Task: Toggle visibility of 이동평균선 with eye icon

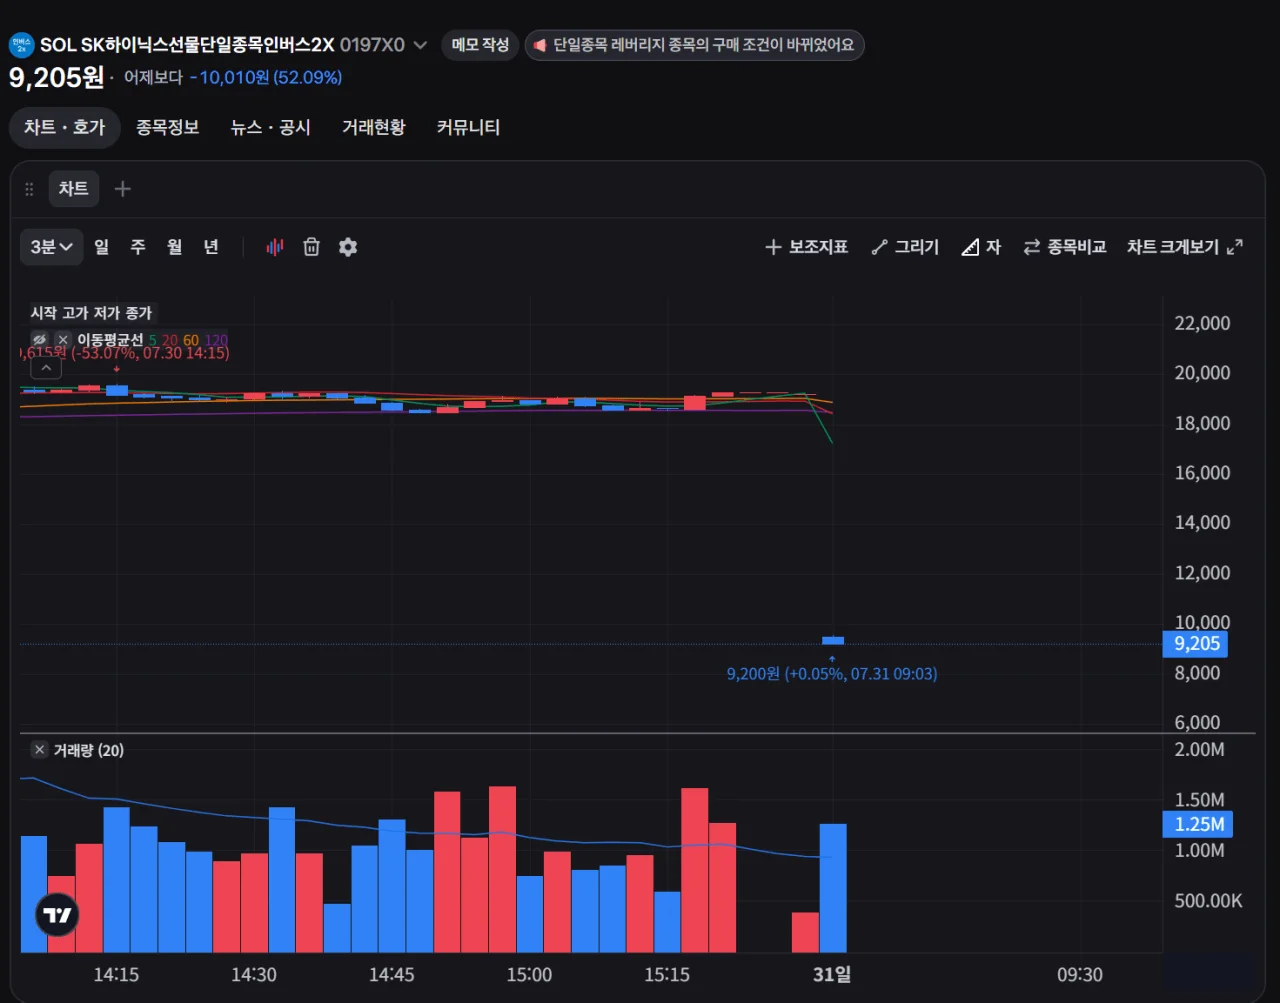Action: (x=40, y=340)
